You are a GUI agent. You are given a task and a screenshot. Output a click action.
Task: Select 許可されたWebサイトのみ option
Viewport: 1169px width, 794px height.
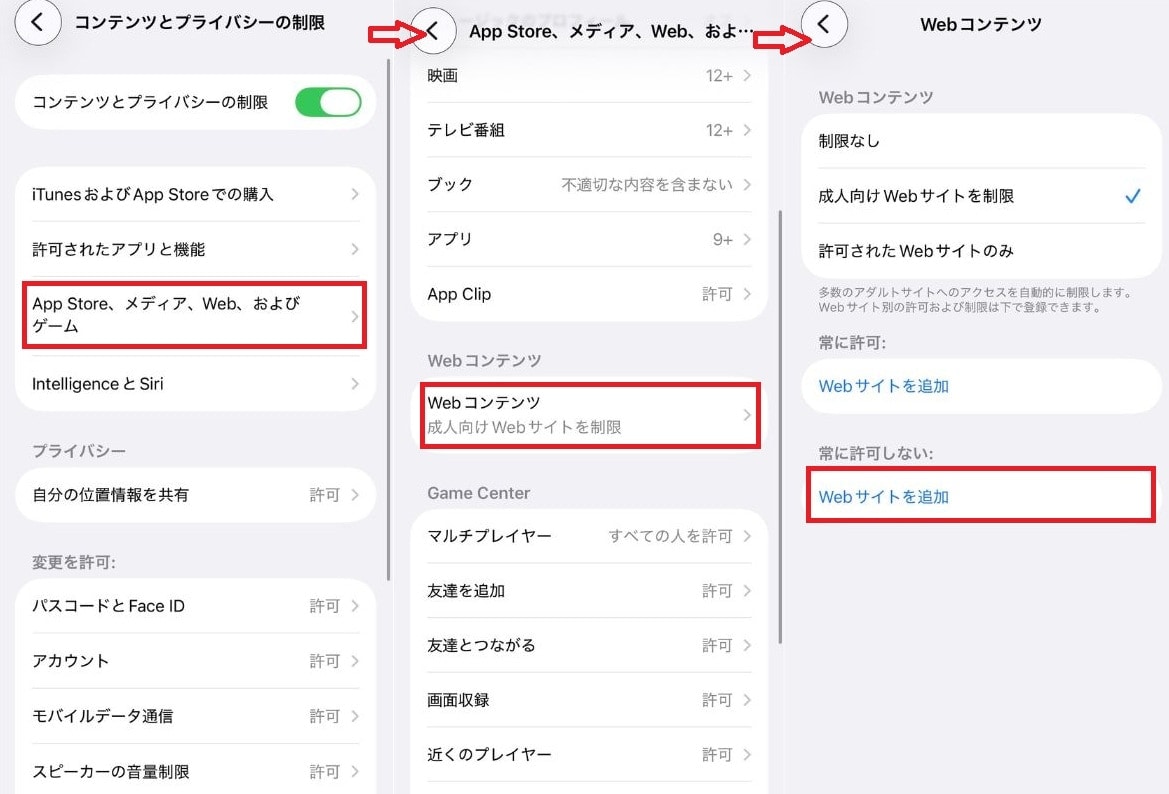pyautogui.click(x=980, y=252)
